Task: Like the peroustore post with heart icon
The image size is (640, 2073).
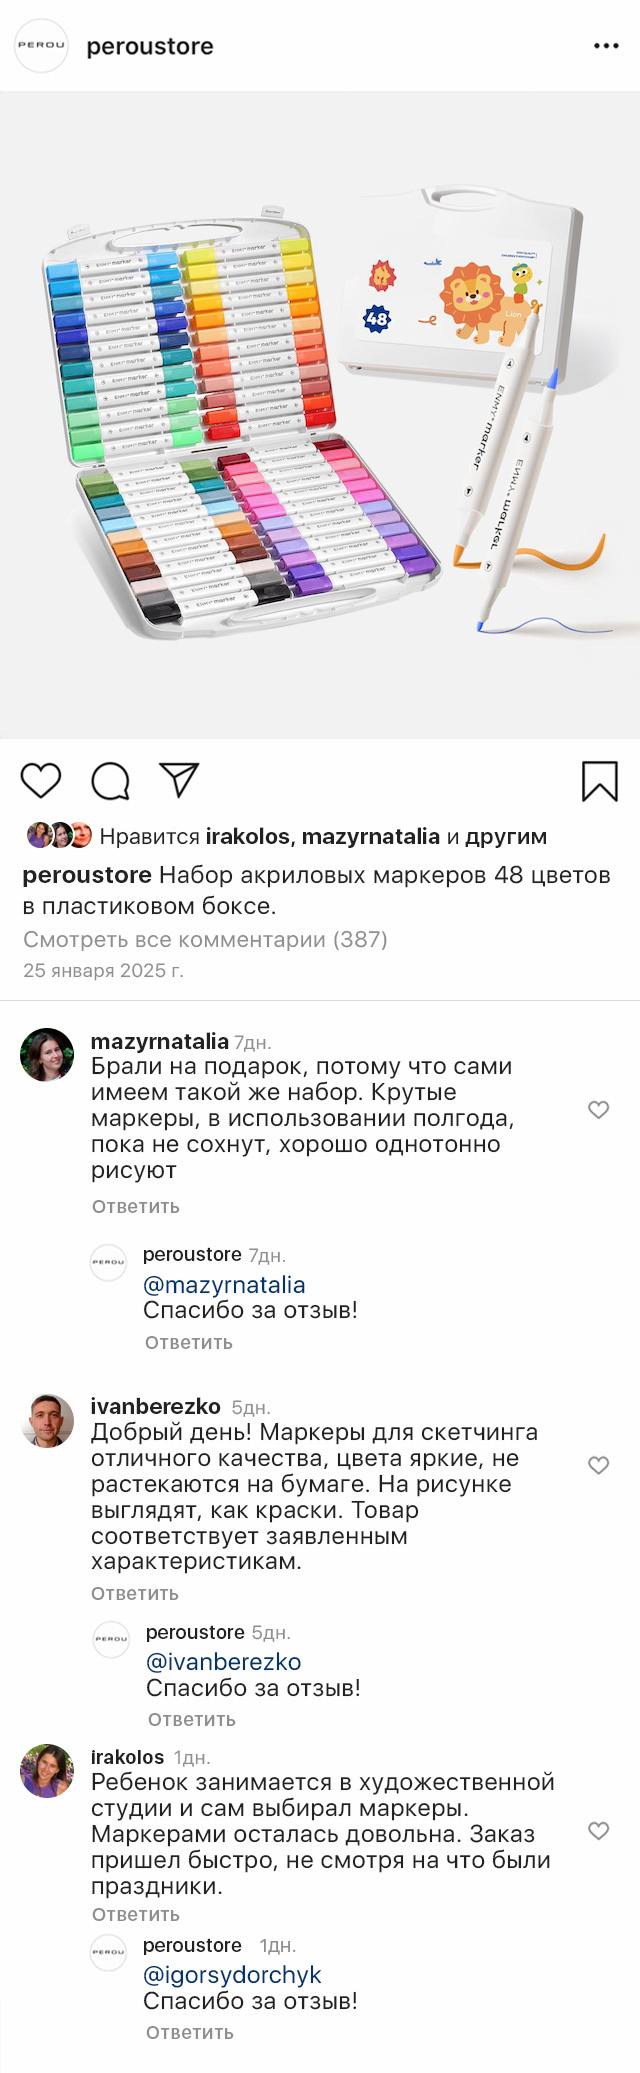Action: [41, 781]
